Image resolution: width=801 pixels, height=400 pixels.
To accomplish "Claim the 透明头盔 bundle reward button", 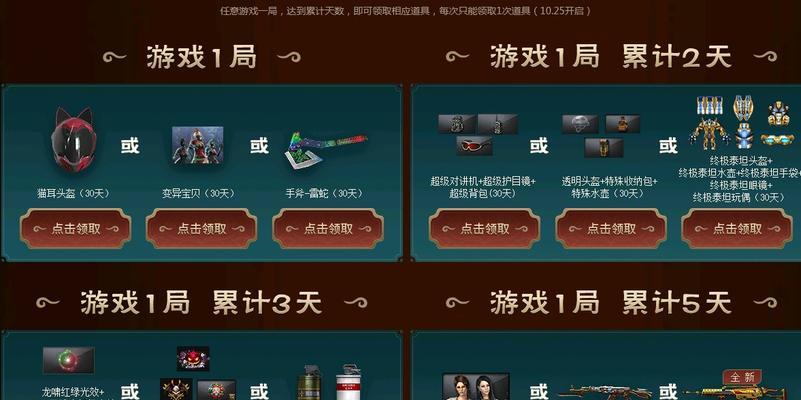I will coord(611,228).
